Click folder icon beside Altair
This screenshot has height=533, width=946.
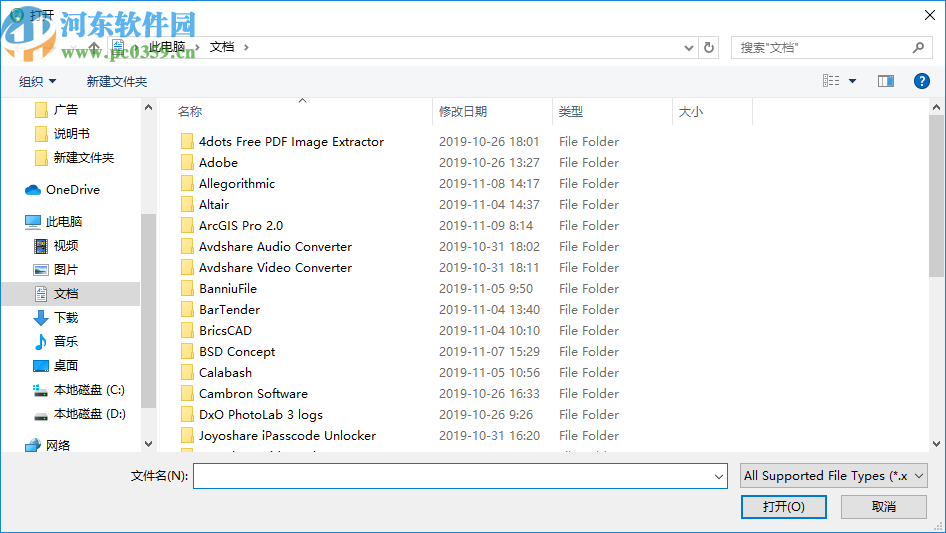(187, 205)
